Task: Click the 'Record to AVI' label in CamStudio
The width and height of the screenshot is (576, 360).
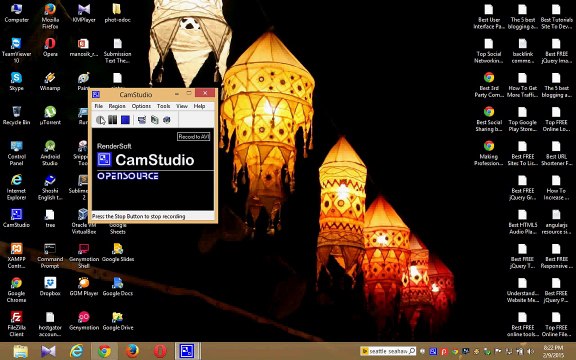Action: 194,137
